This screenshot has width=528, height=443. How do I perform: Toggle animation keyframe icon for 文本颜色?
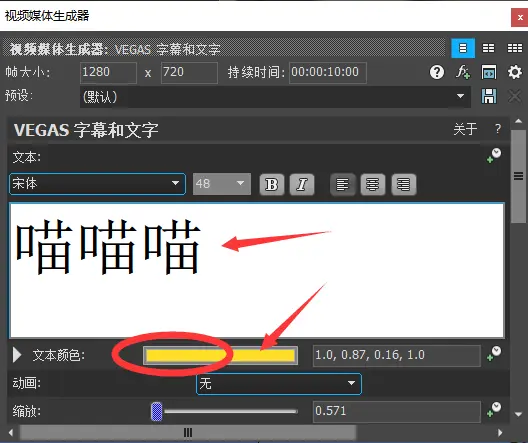pyautogui.click(x=494, y=353)
